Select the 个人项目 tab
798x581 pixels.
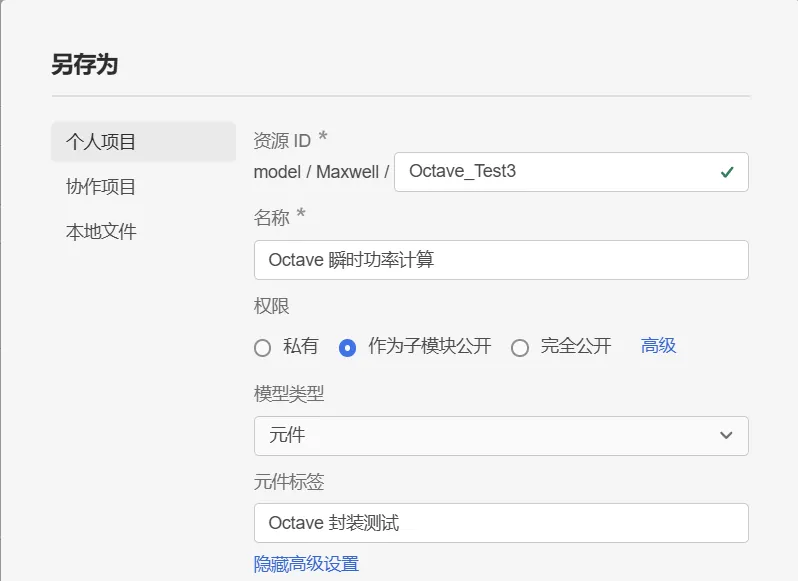(143, 141)
